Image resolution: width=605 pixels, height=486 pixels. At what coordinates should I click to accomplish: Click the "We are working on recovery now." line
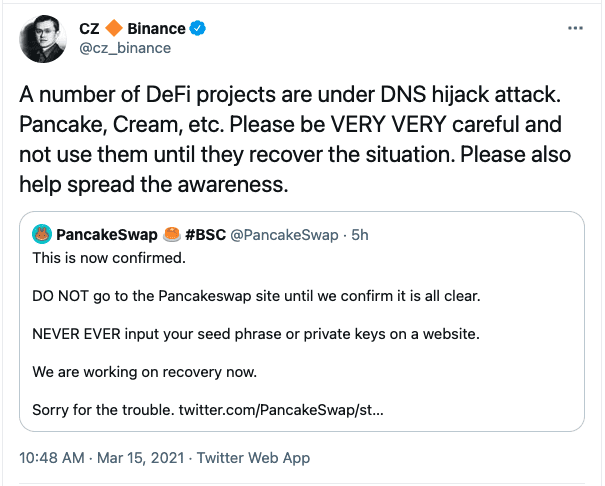coord(144,371)
